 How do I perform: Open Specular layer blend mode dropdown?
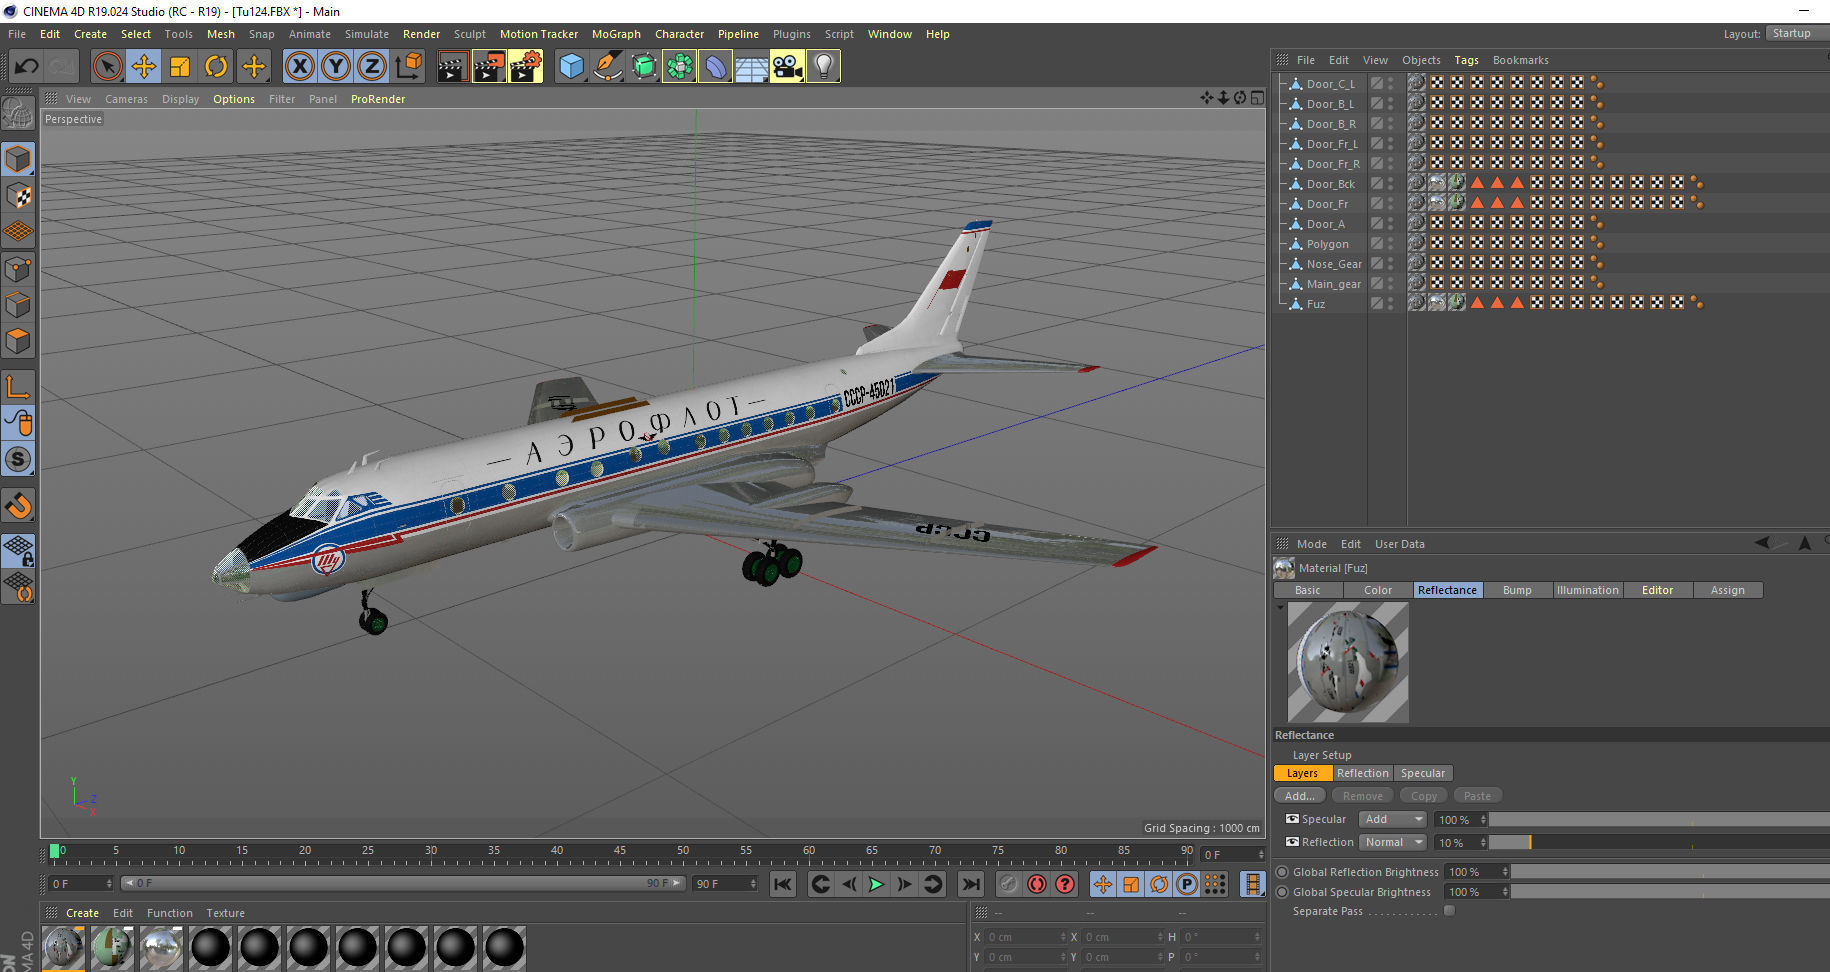(x=1393, y=819)
